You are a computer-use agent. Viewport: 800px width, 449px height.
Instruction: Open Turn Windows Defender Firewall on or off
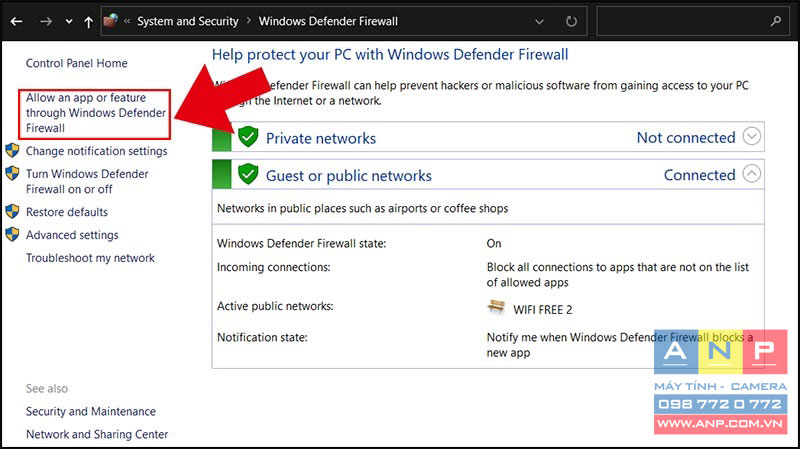click(x=87, y=182)
